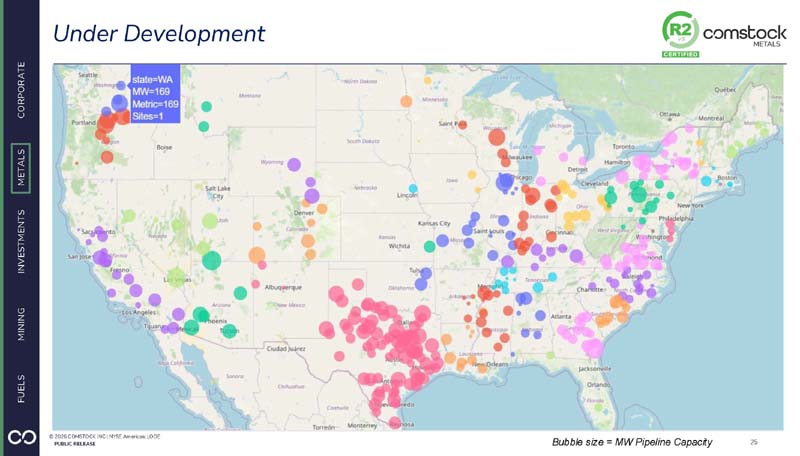Select the METALS sidebar tab
The width and height of the screenshot is (800, 456).
click(x=21, y=168)
